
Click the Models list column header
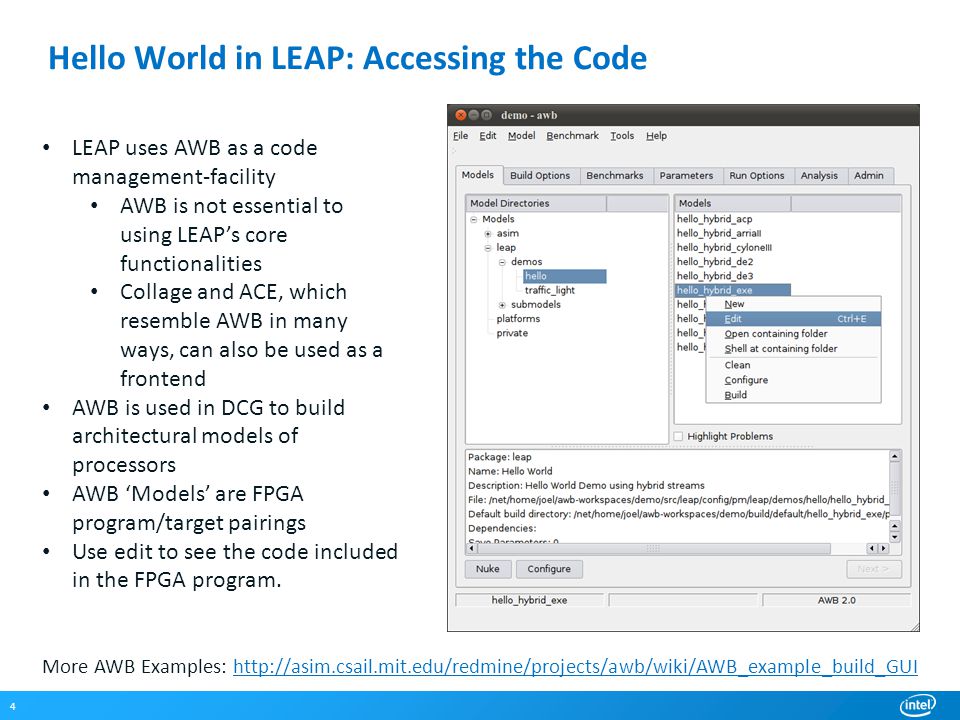pyautogui.click(x=733, y=203)
